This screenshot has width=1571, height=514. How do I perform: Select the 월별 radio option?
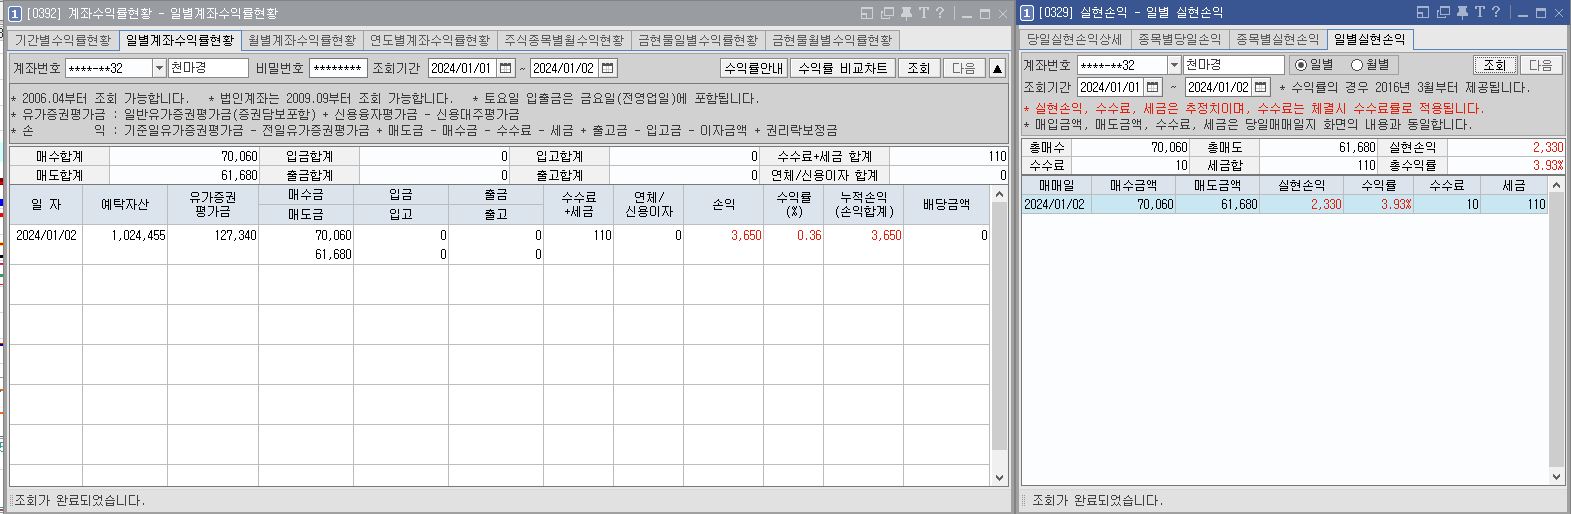pyautogui.click(x=1357, y=65)
